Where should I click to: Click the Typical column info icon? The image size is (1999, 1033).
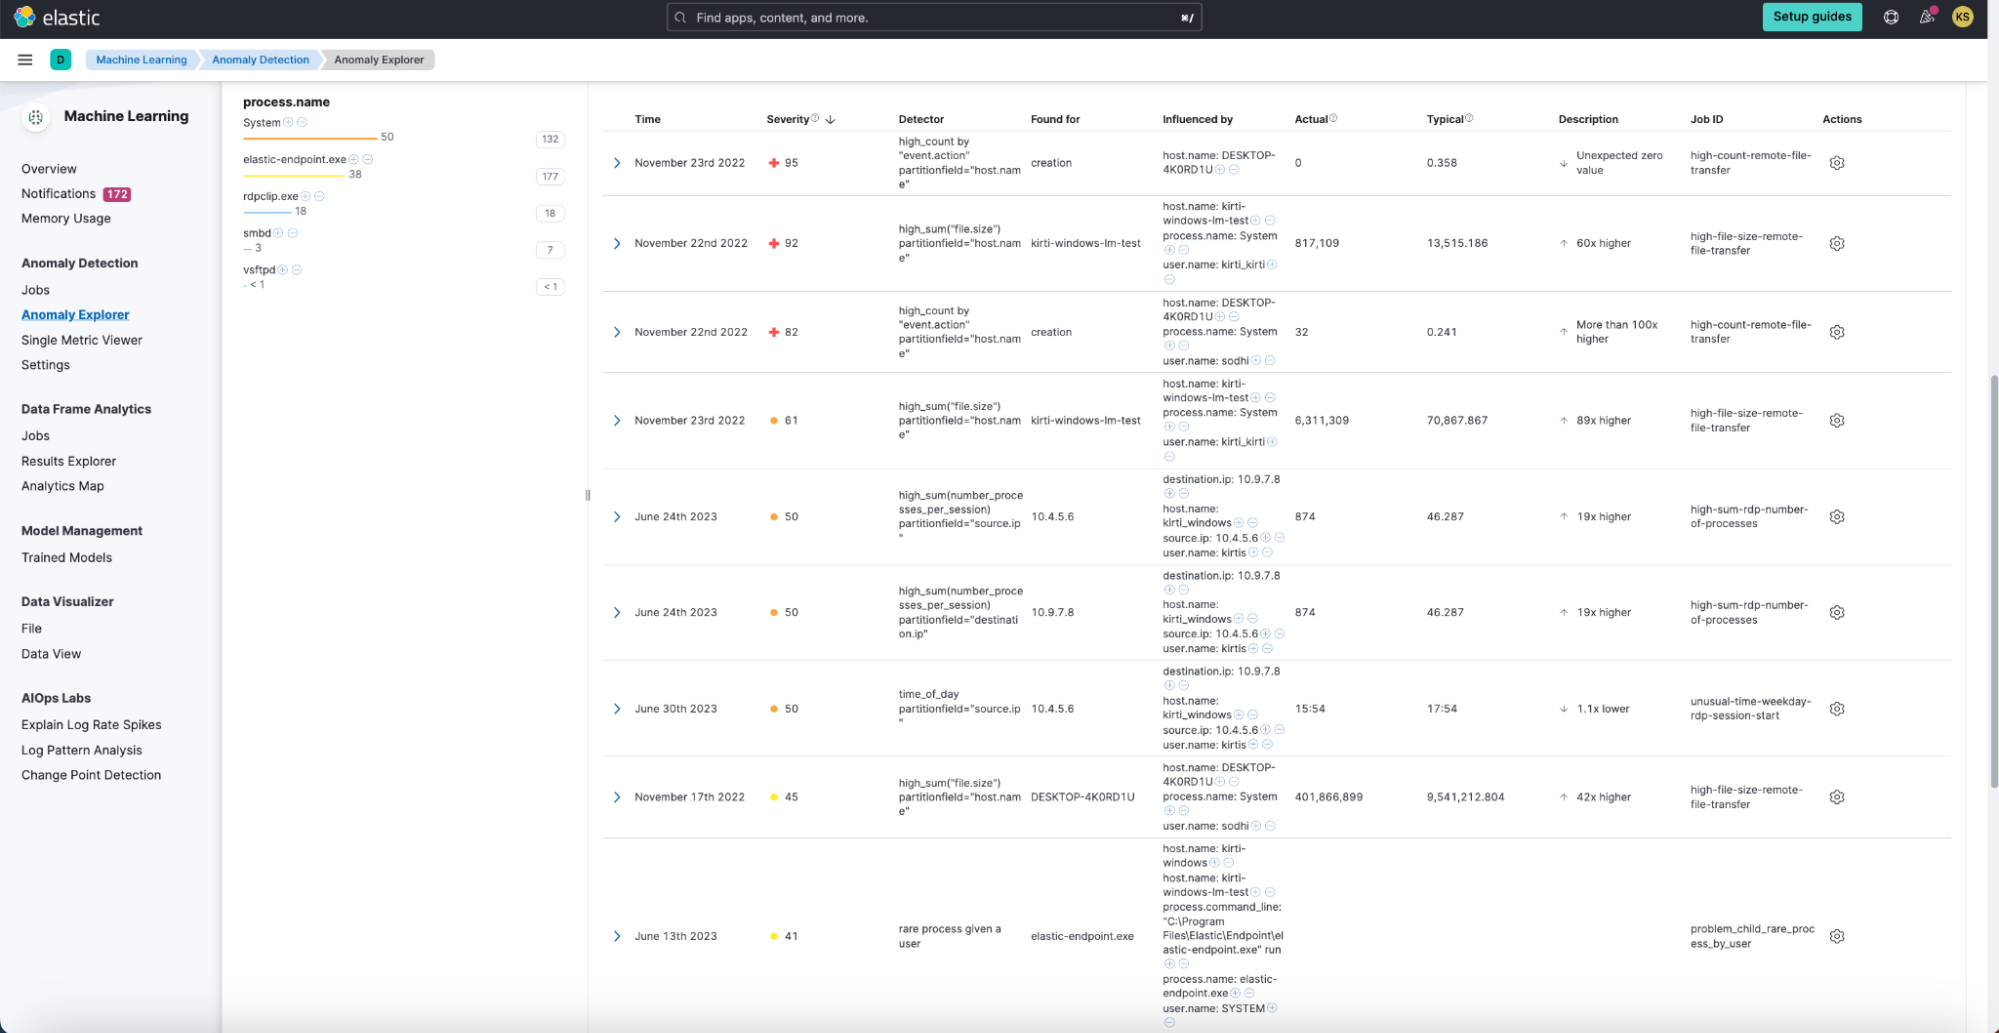(x=1468, y=118)
